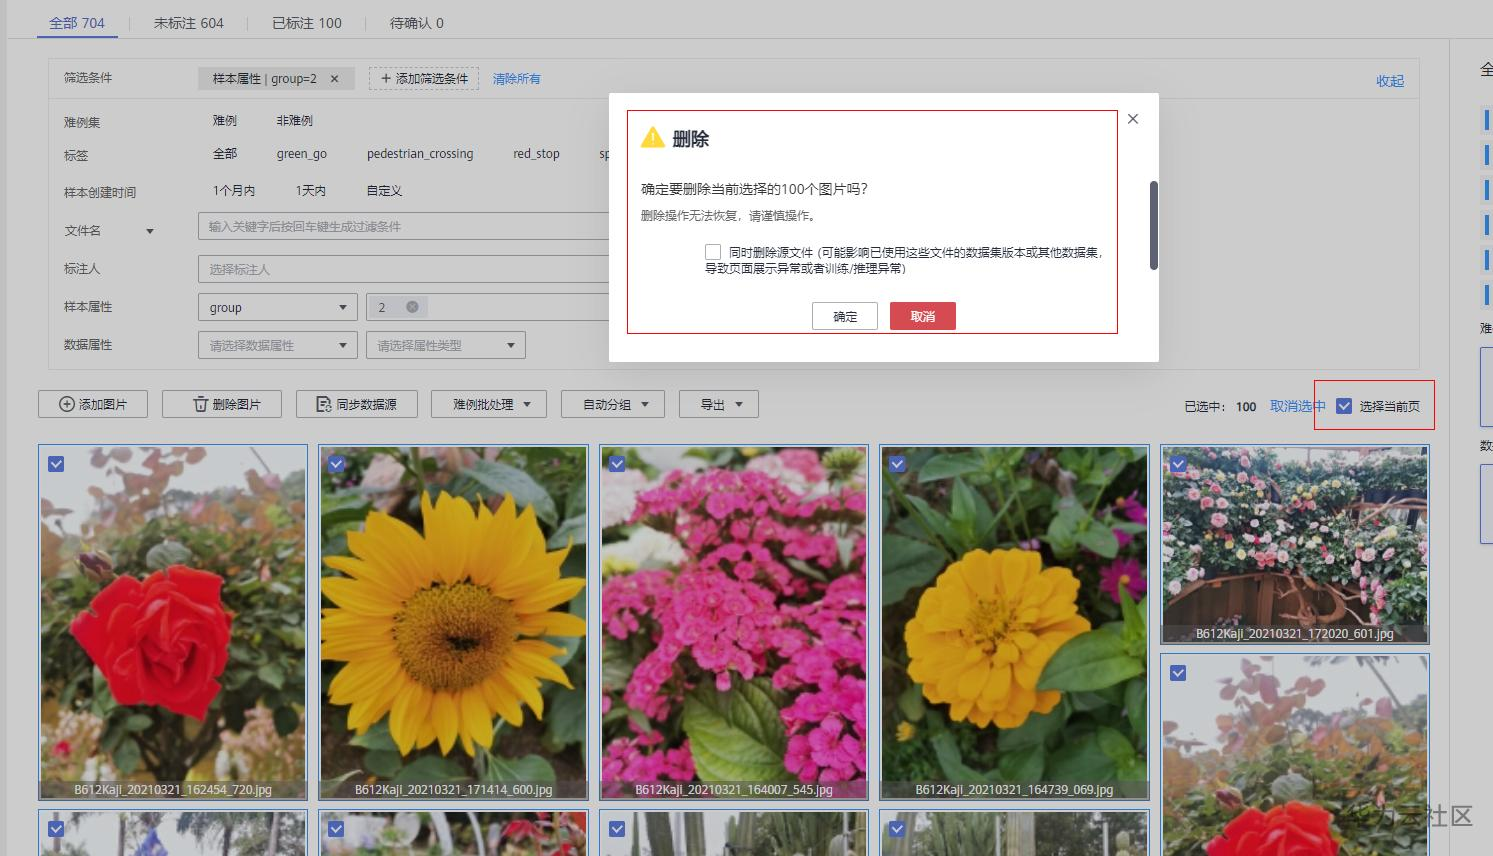1493x856 pixels.
Task: Filter by 难例 option
Action: pos(225,120)
